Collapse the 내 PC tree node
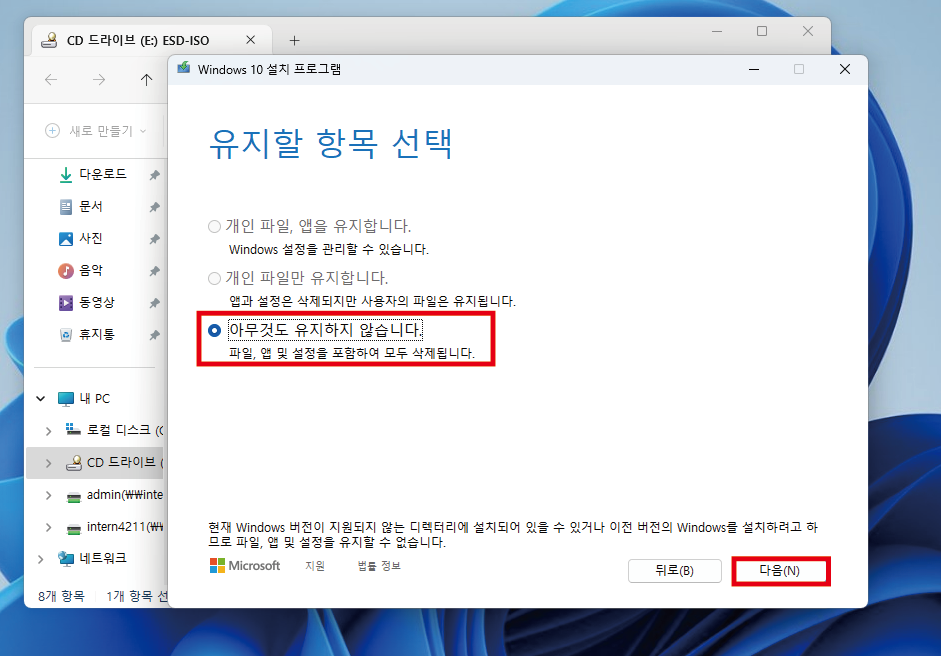Screen dimensions: 941x656 (x=41, y=398)
